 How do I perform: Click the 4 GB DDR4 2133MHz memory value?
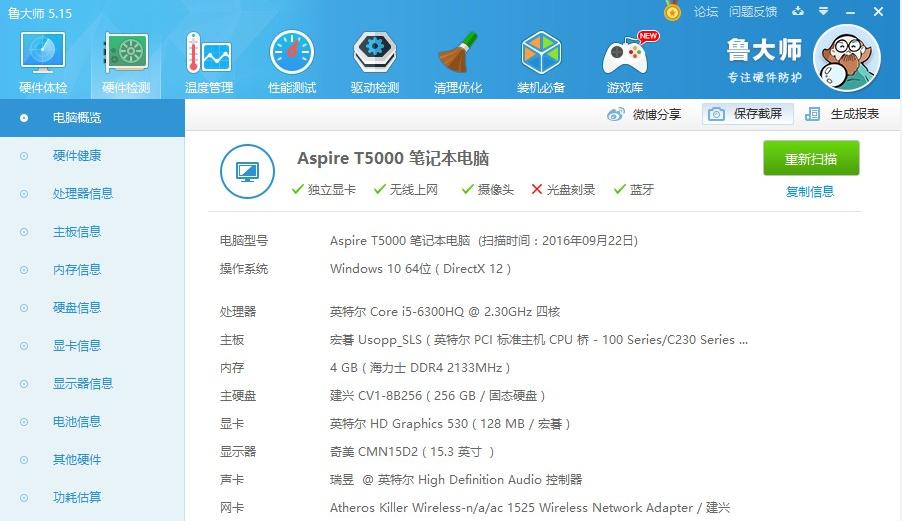pyautogui.click(x=420, y=367)
